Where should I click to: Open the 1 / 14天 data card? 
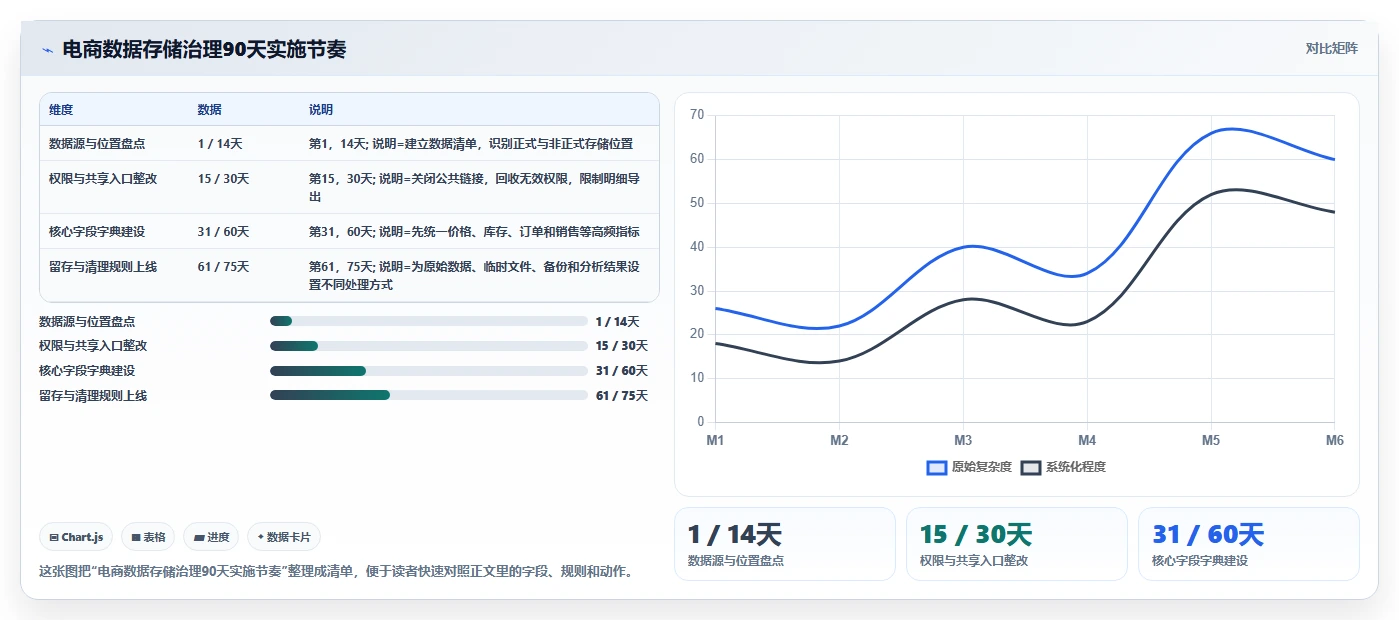coord(785,544)
